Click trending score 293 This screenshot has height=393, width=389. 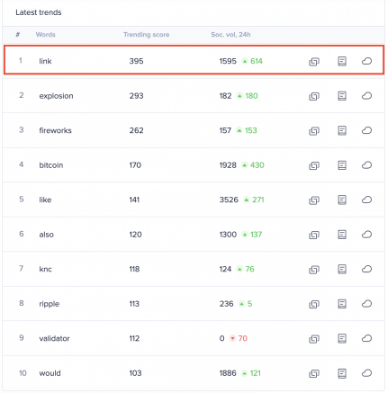(x=136, y=96)
